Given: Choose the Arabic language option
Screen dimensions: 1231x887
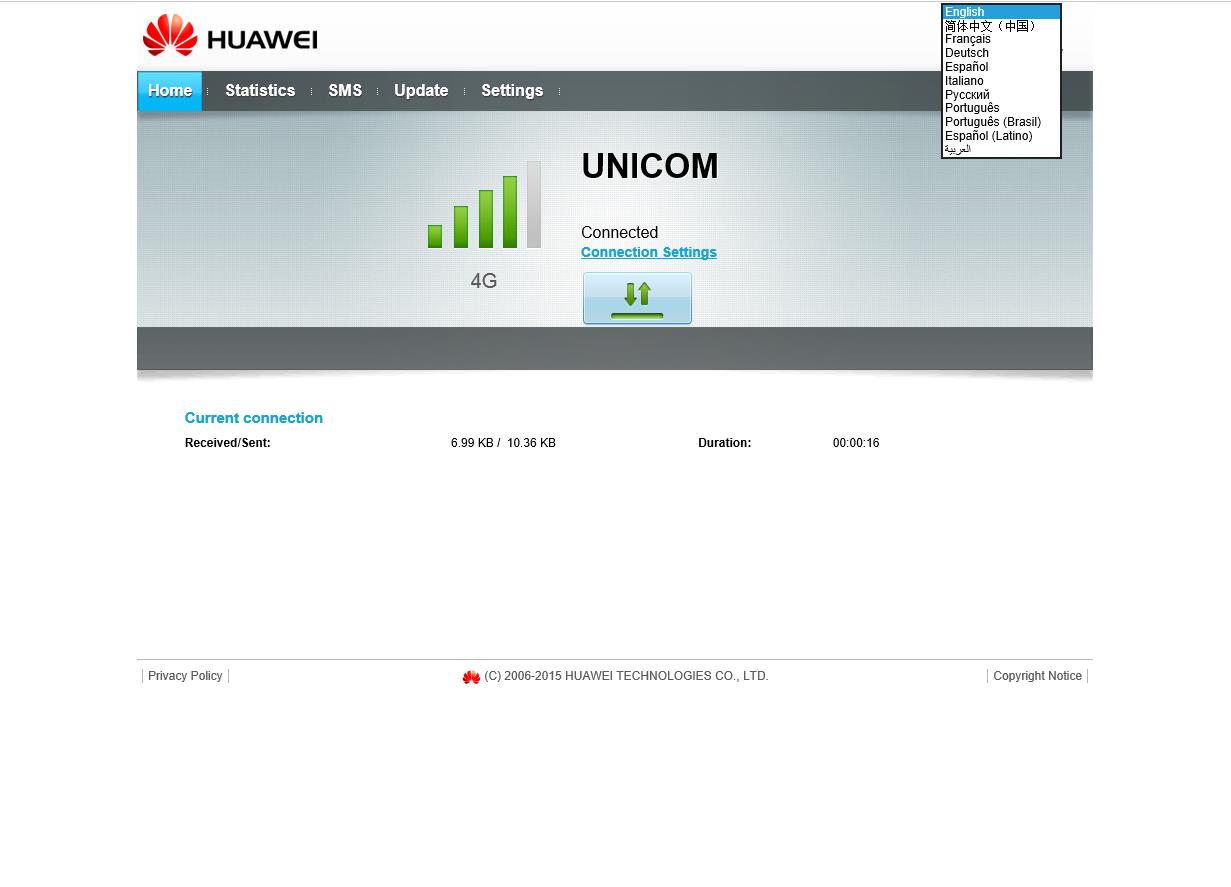Looking at the screenshot, I should pos(1001,149).
